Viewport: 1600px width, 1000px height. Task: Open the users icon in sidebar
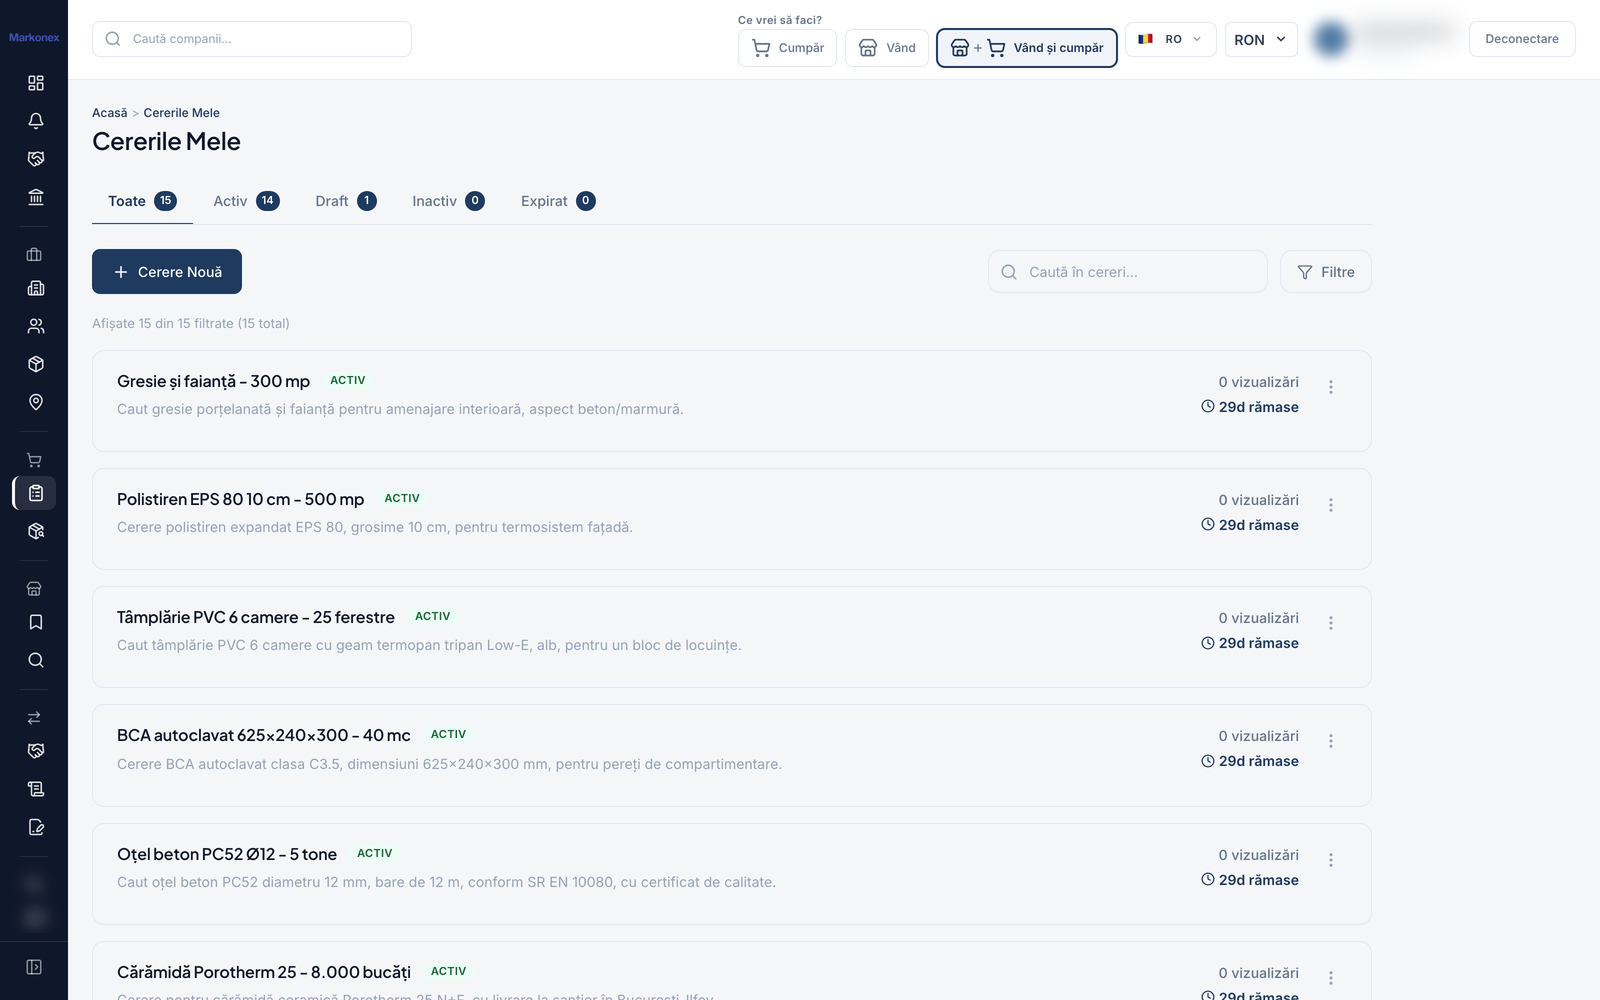click(36, 326)
